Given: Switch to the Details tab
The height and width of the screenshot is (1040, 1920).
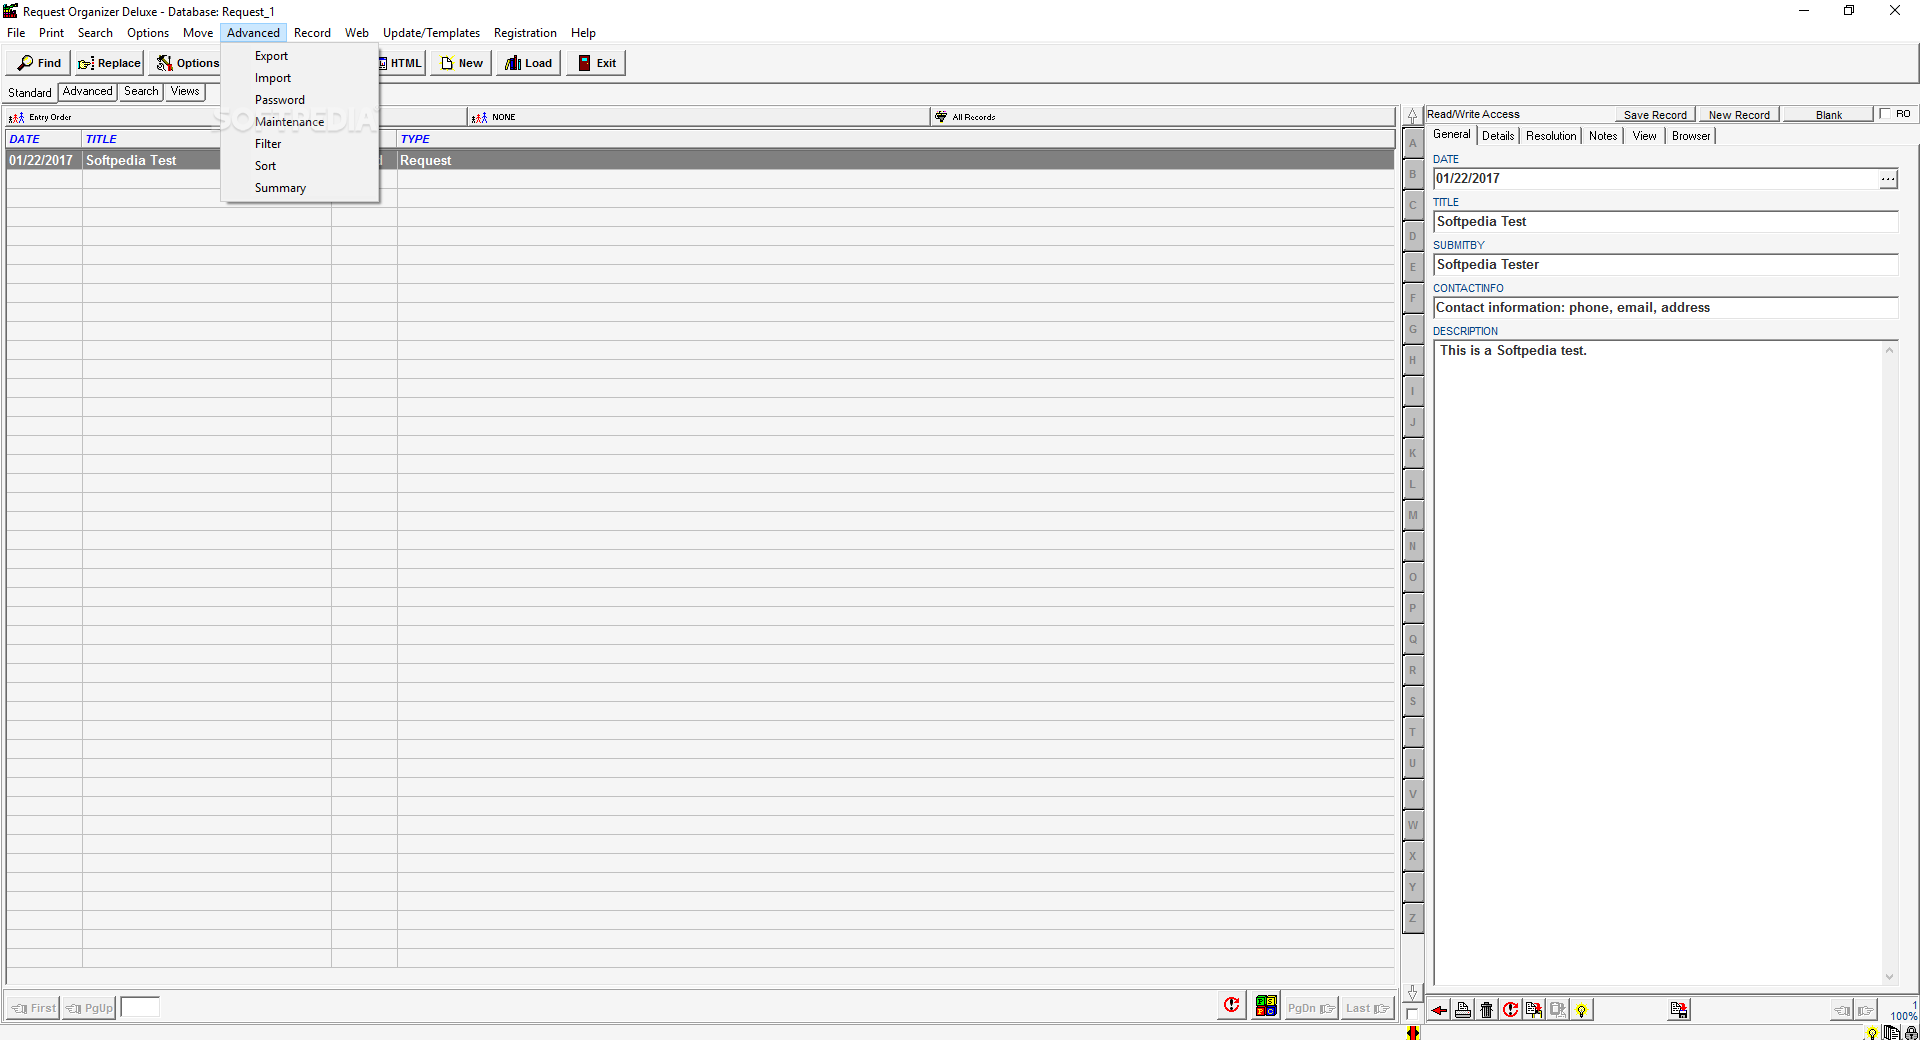Looking at the screenshot, I should tap(1498, 136).
